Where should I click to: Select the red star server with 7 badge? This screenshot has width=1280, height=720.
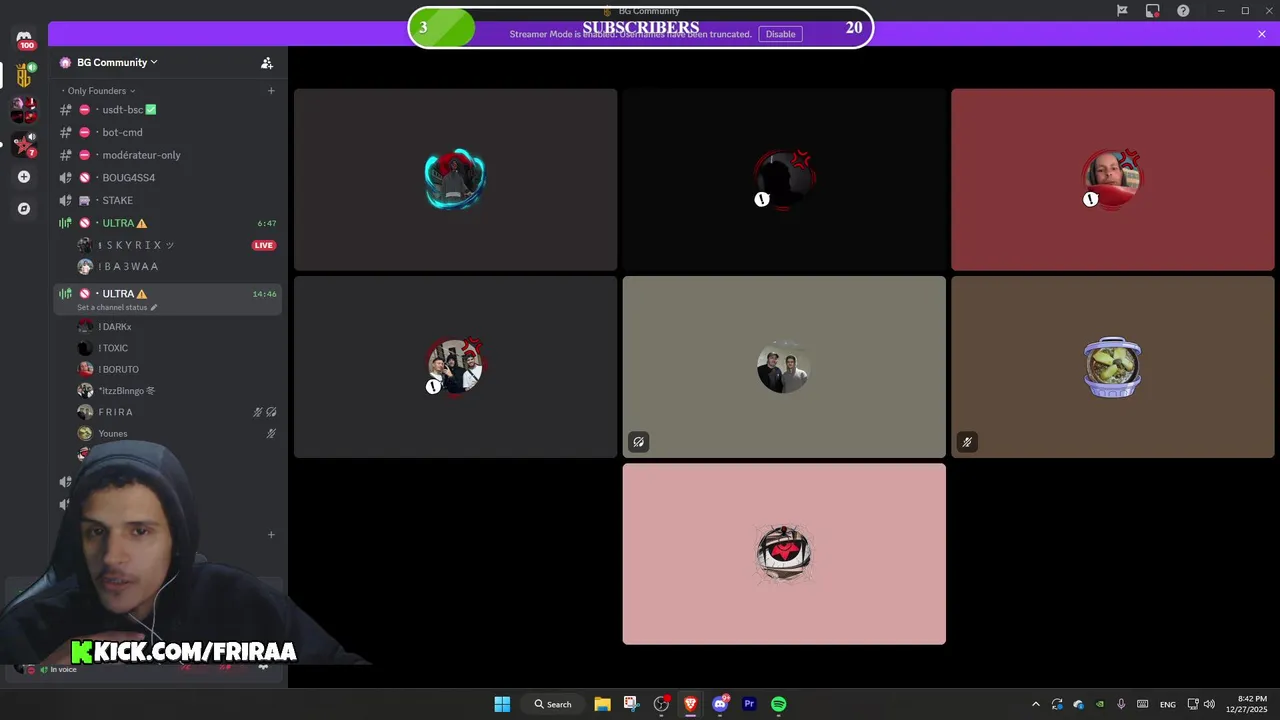[x=24, y=144]
